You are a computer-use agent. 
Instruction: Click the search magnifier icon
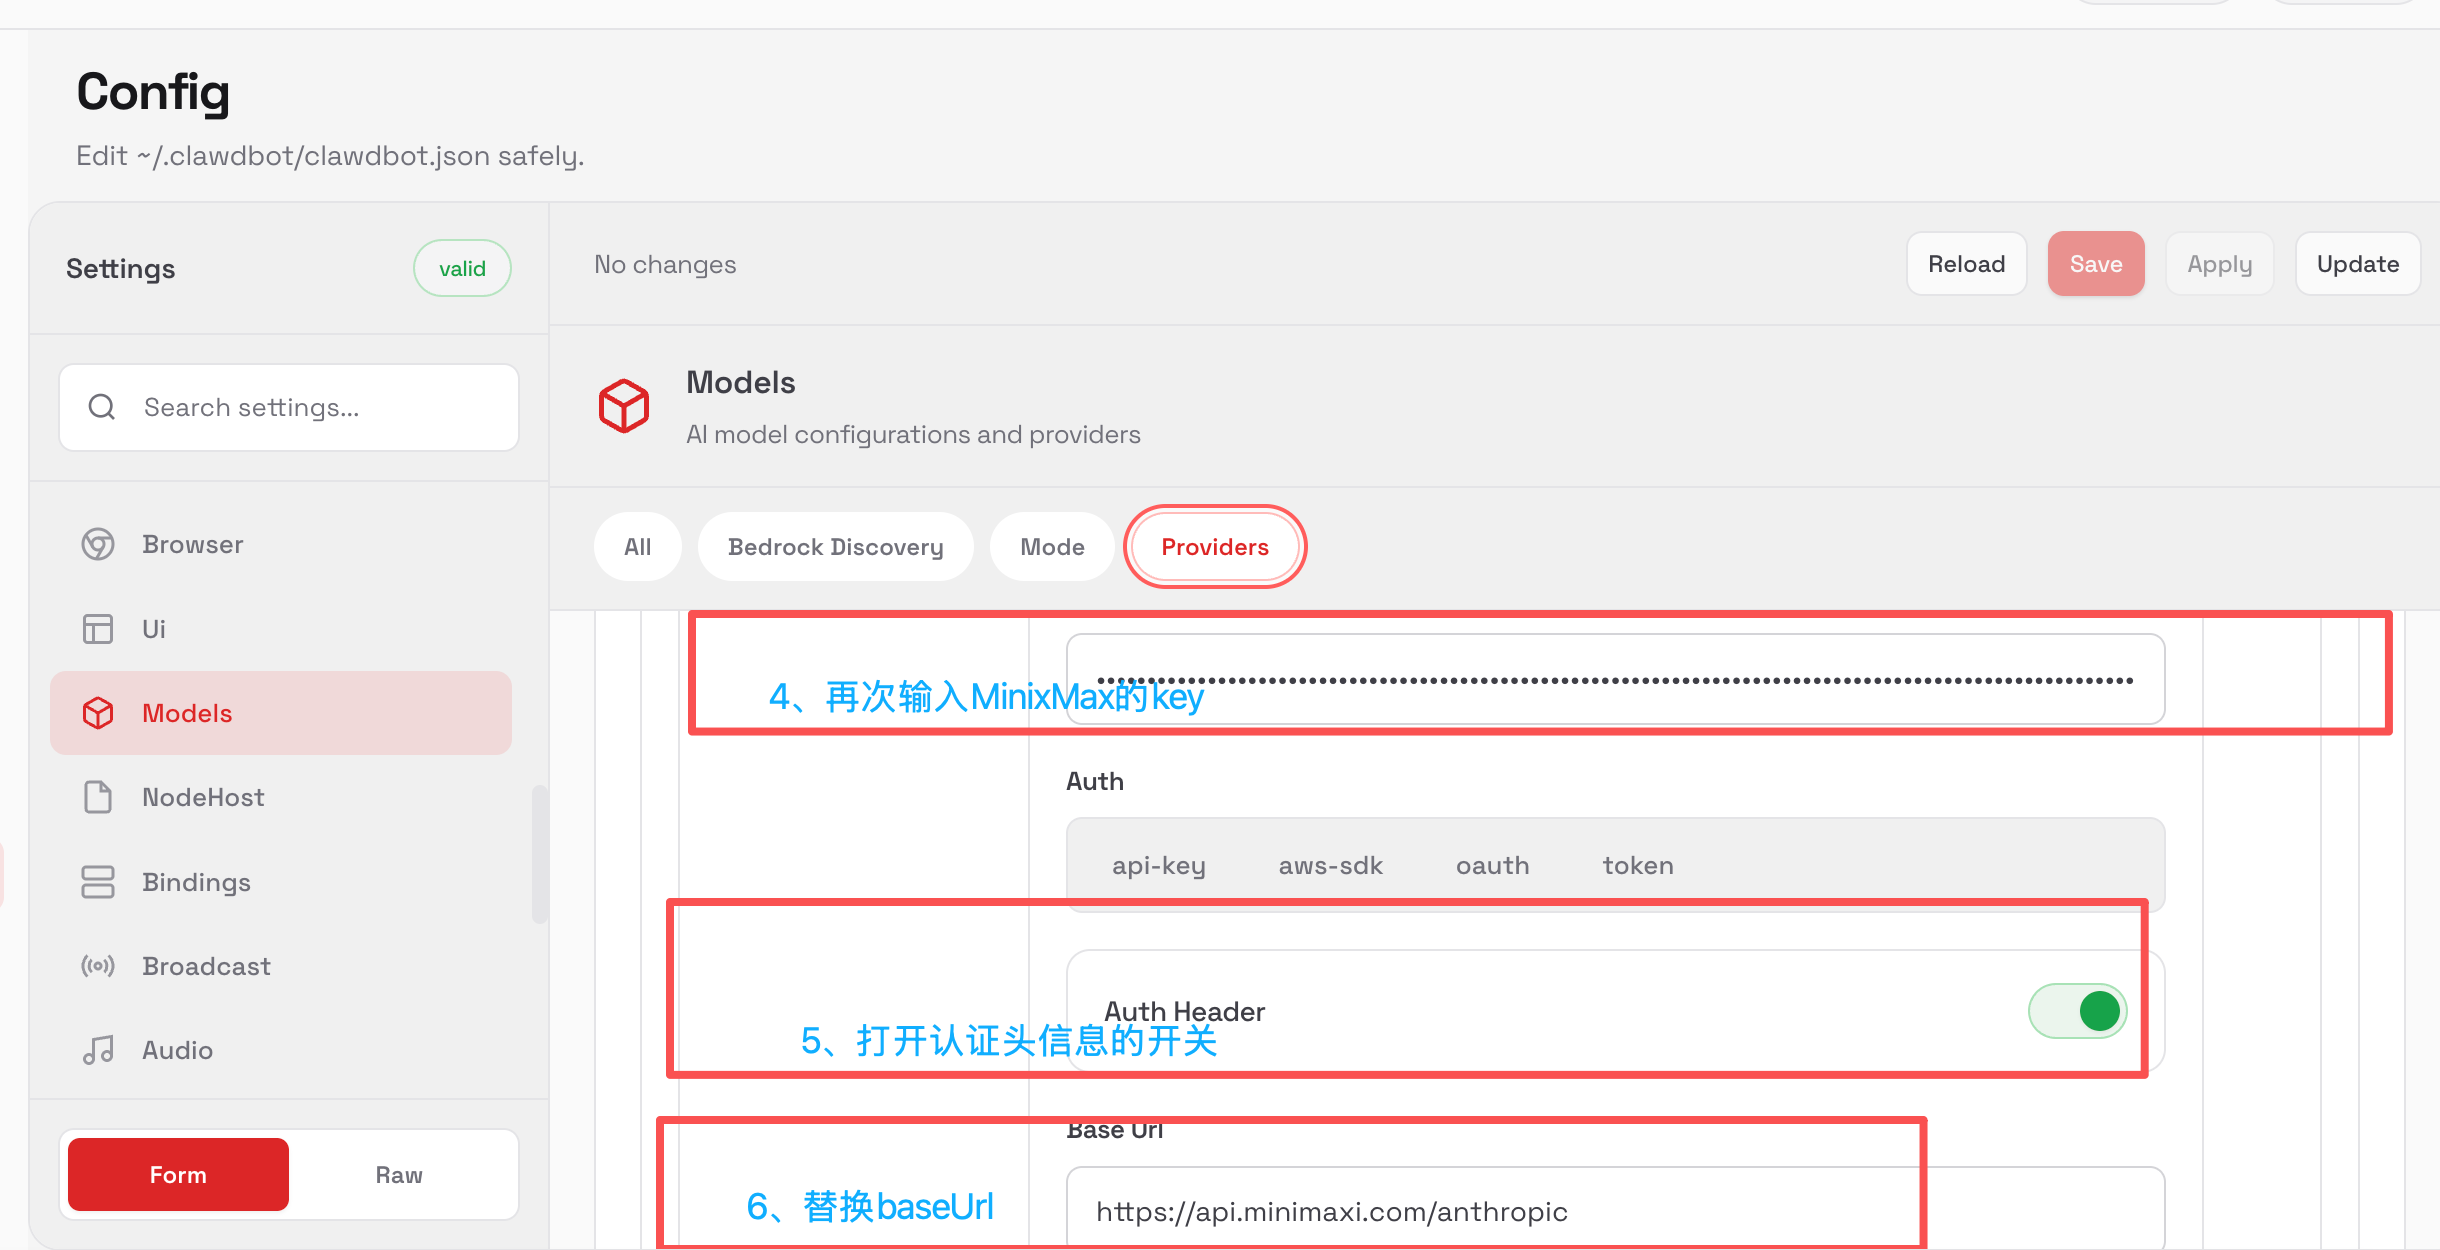102,407
